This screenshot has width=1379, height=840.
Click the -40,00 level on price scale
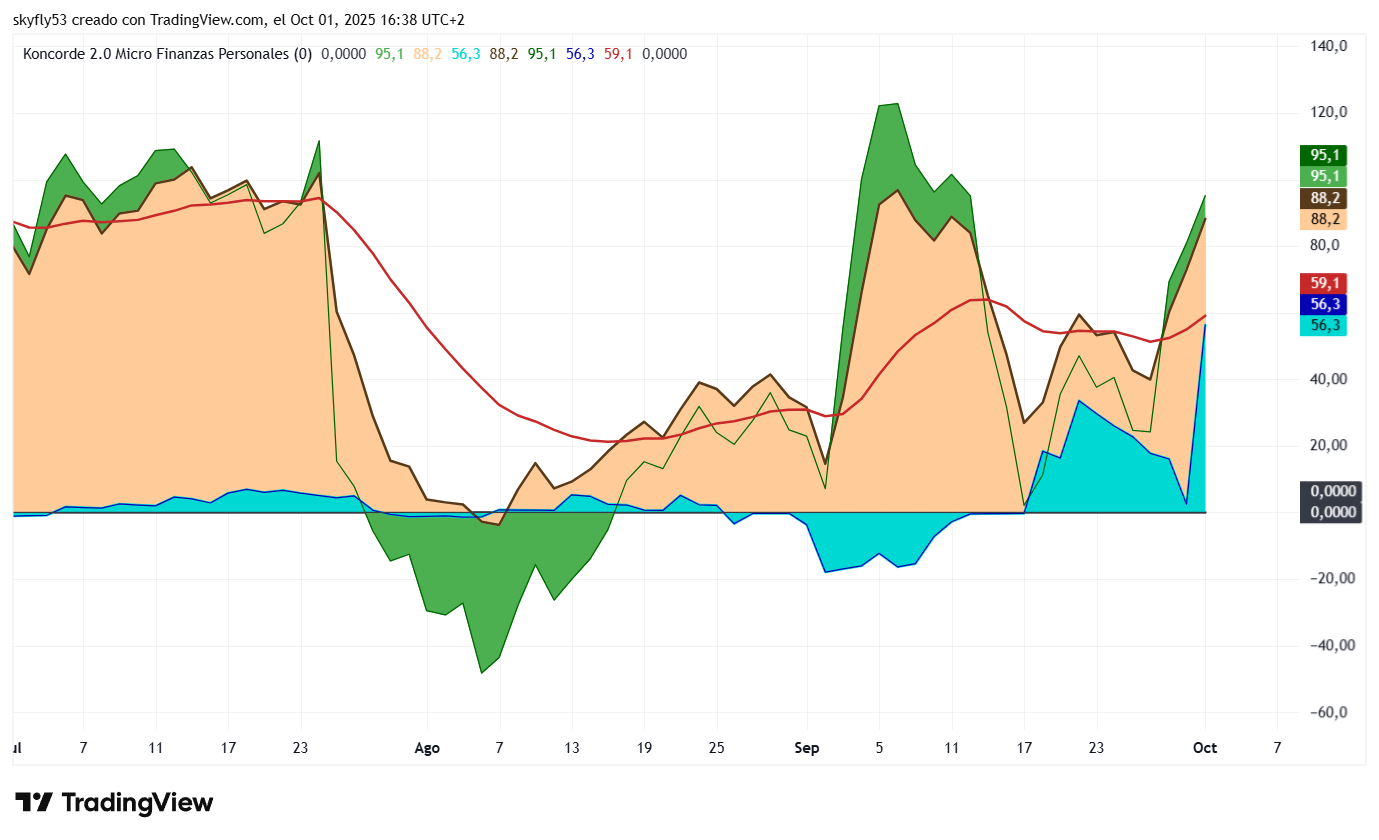1331,645
